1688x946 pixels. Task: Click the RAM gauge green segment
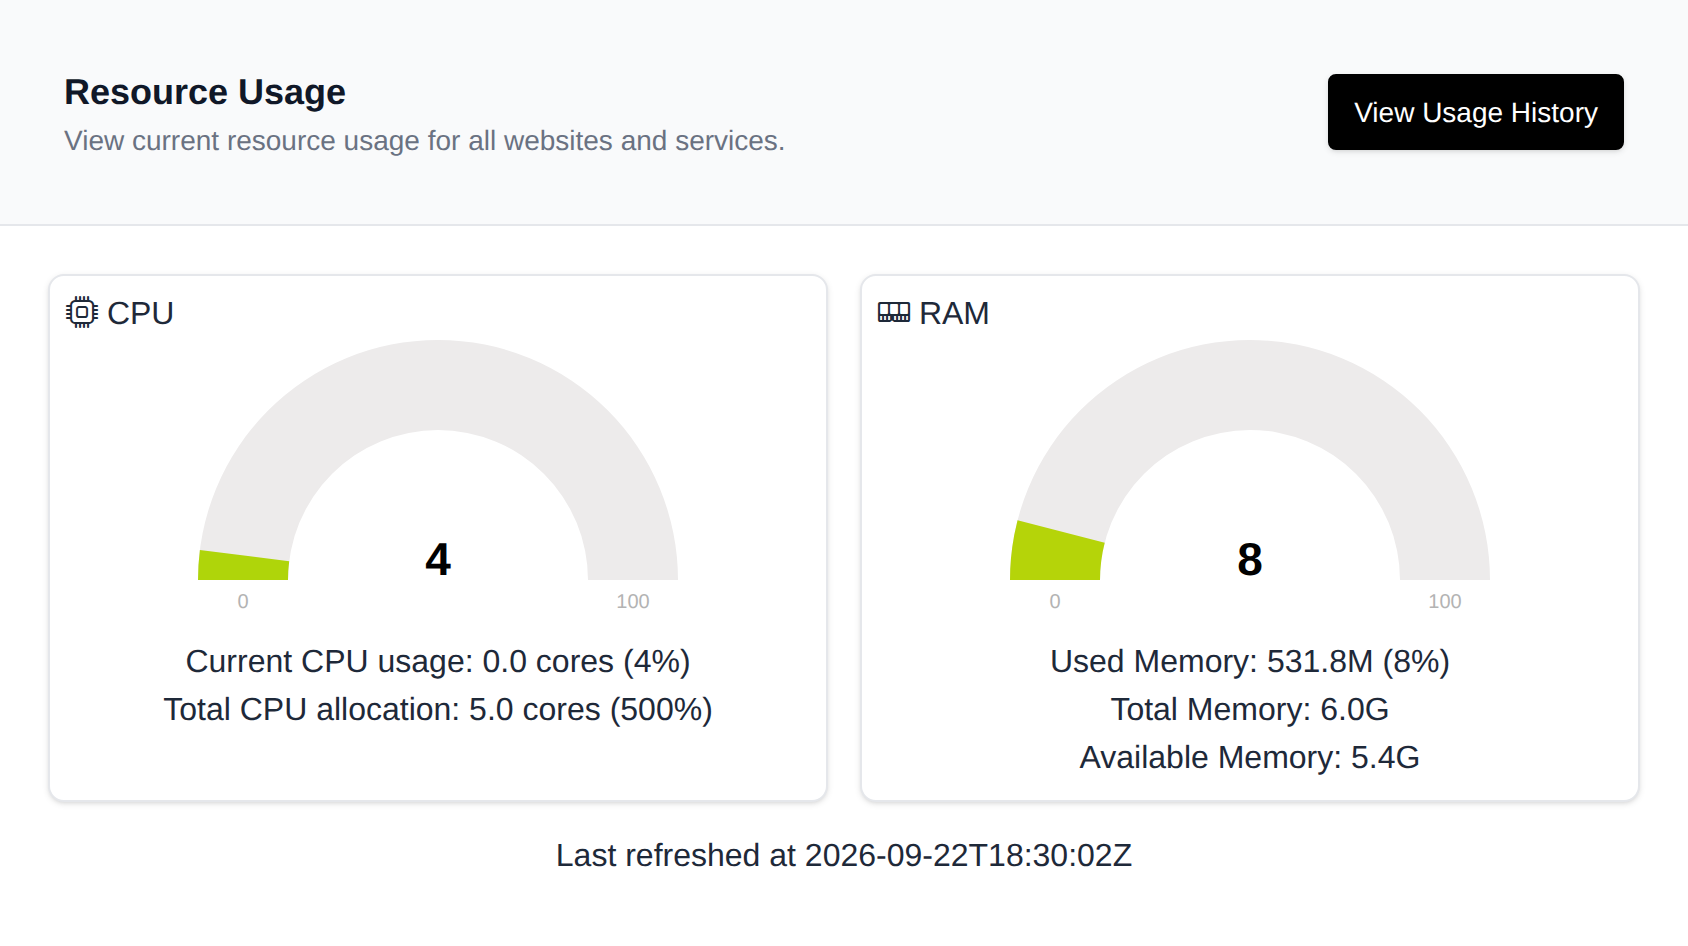click(1056, 552)
